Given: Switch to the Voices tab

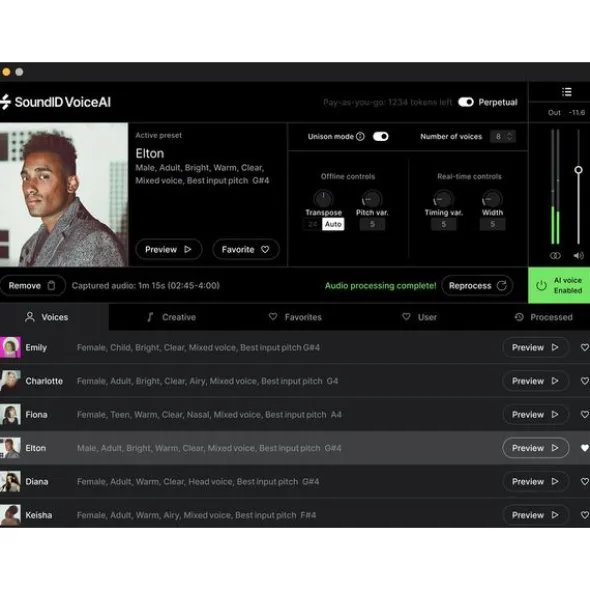Looking at the screenshot, I should click(x=54, y=317).
